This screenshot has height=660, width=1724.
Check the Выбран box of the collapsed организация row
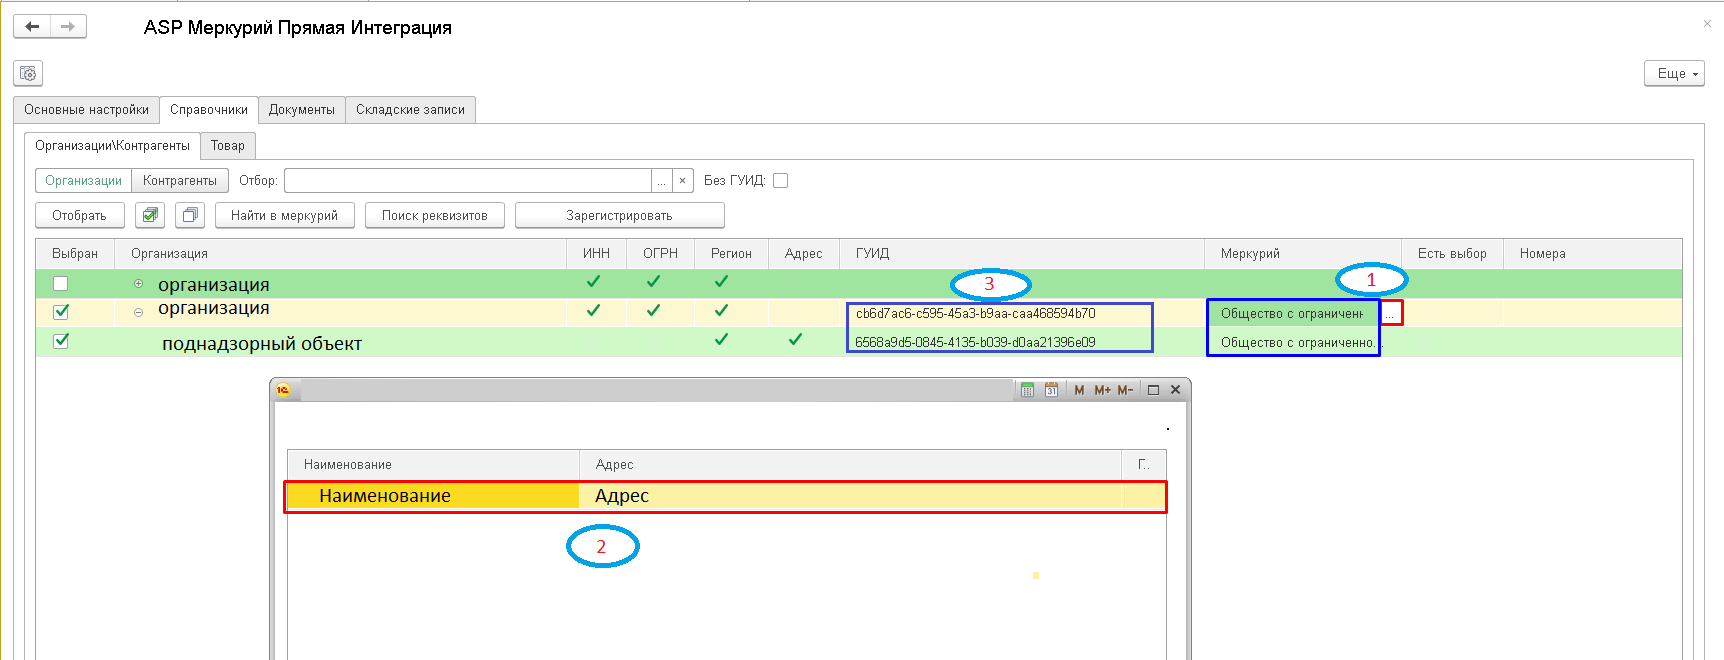click(61, 284)
